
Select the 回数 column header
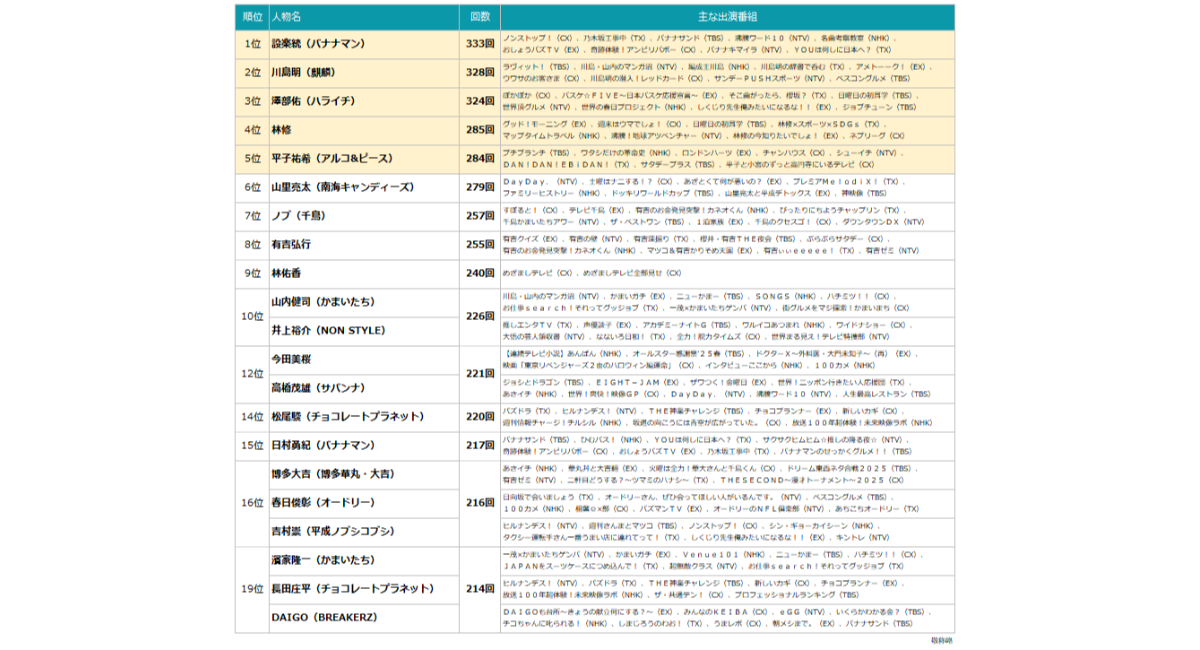pyautogui.click(x=480, y=17)
